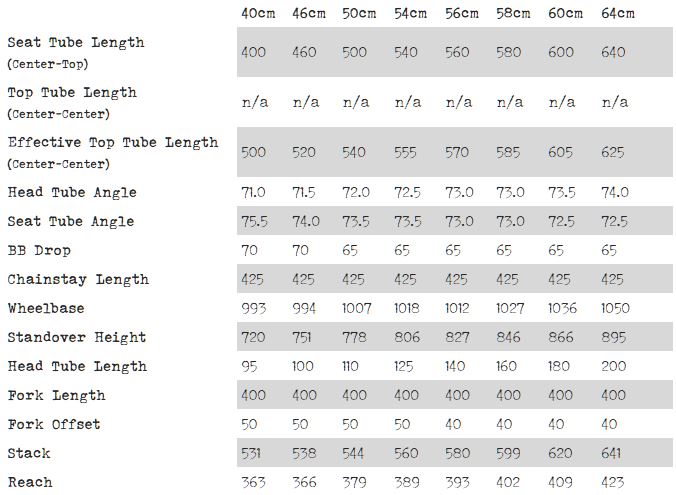This screenshot has width=676, height=495.
Task: Select the Stack value 599
Action: pos(509,453)
